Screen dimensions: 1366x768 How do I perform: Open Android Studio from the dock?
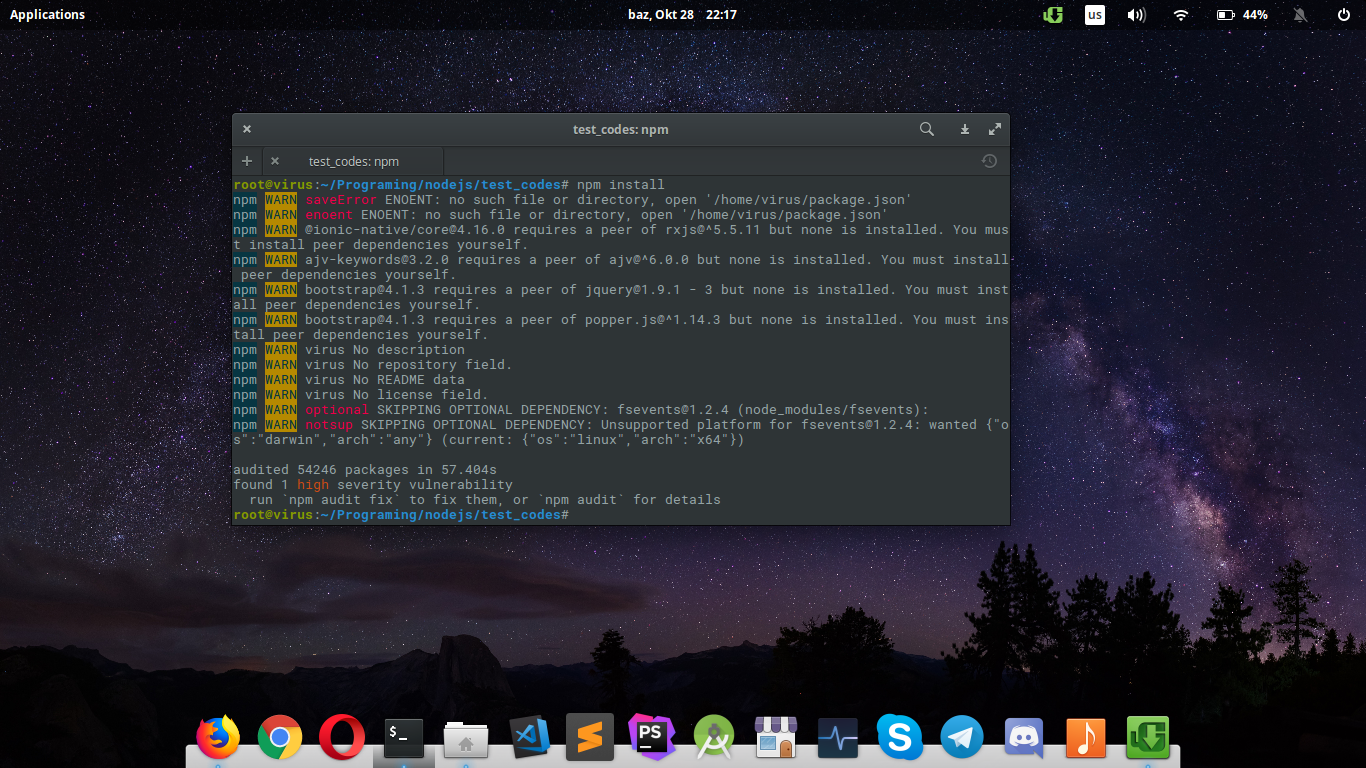714,738
